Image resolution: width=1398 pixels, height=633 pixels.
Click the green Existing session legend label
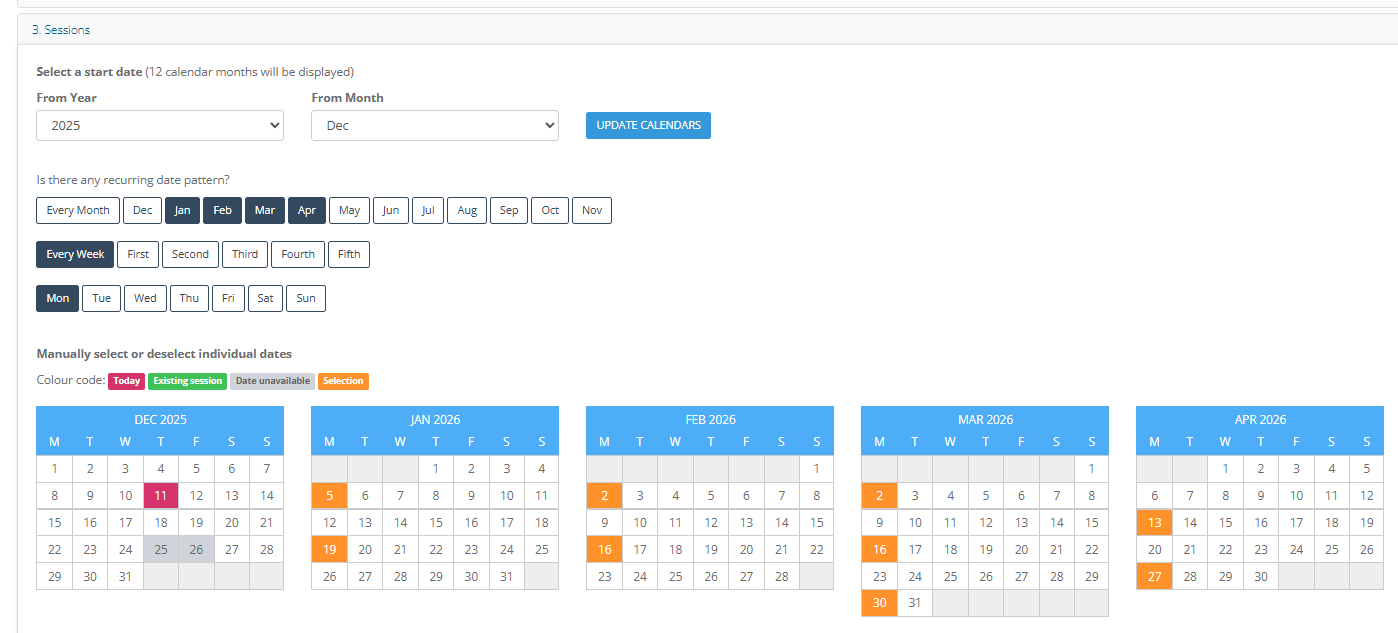188,381
